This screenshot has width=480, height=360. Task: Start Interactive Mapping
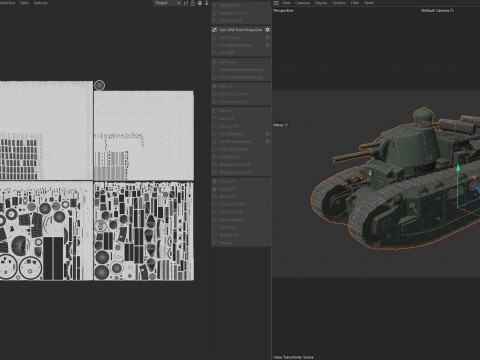[x=241, y=70]
